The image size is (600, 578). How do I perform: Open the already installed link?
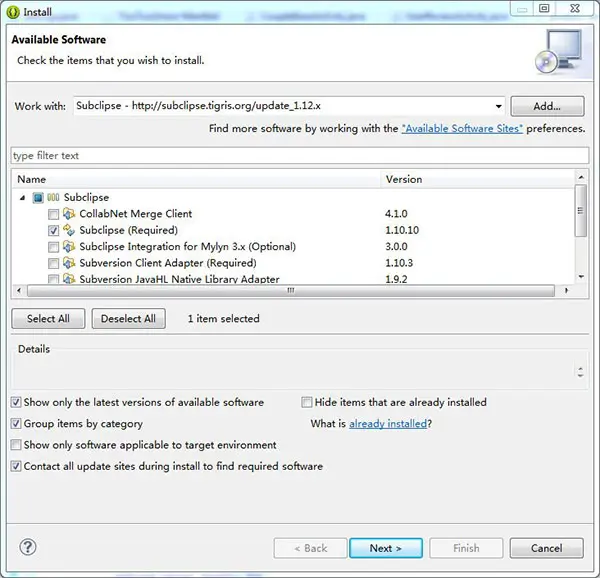[388, 424]
